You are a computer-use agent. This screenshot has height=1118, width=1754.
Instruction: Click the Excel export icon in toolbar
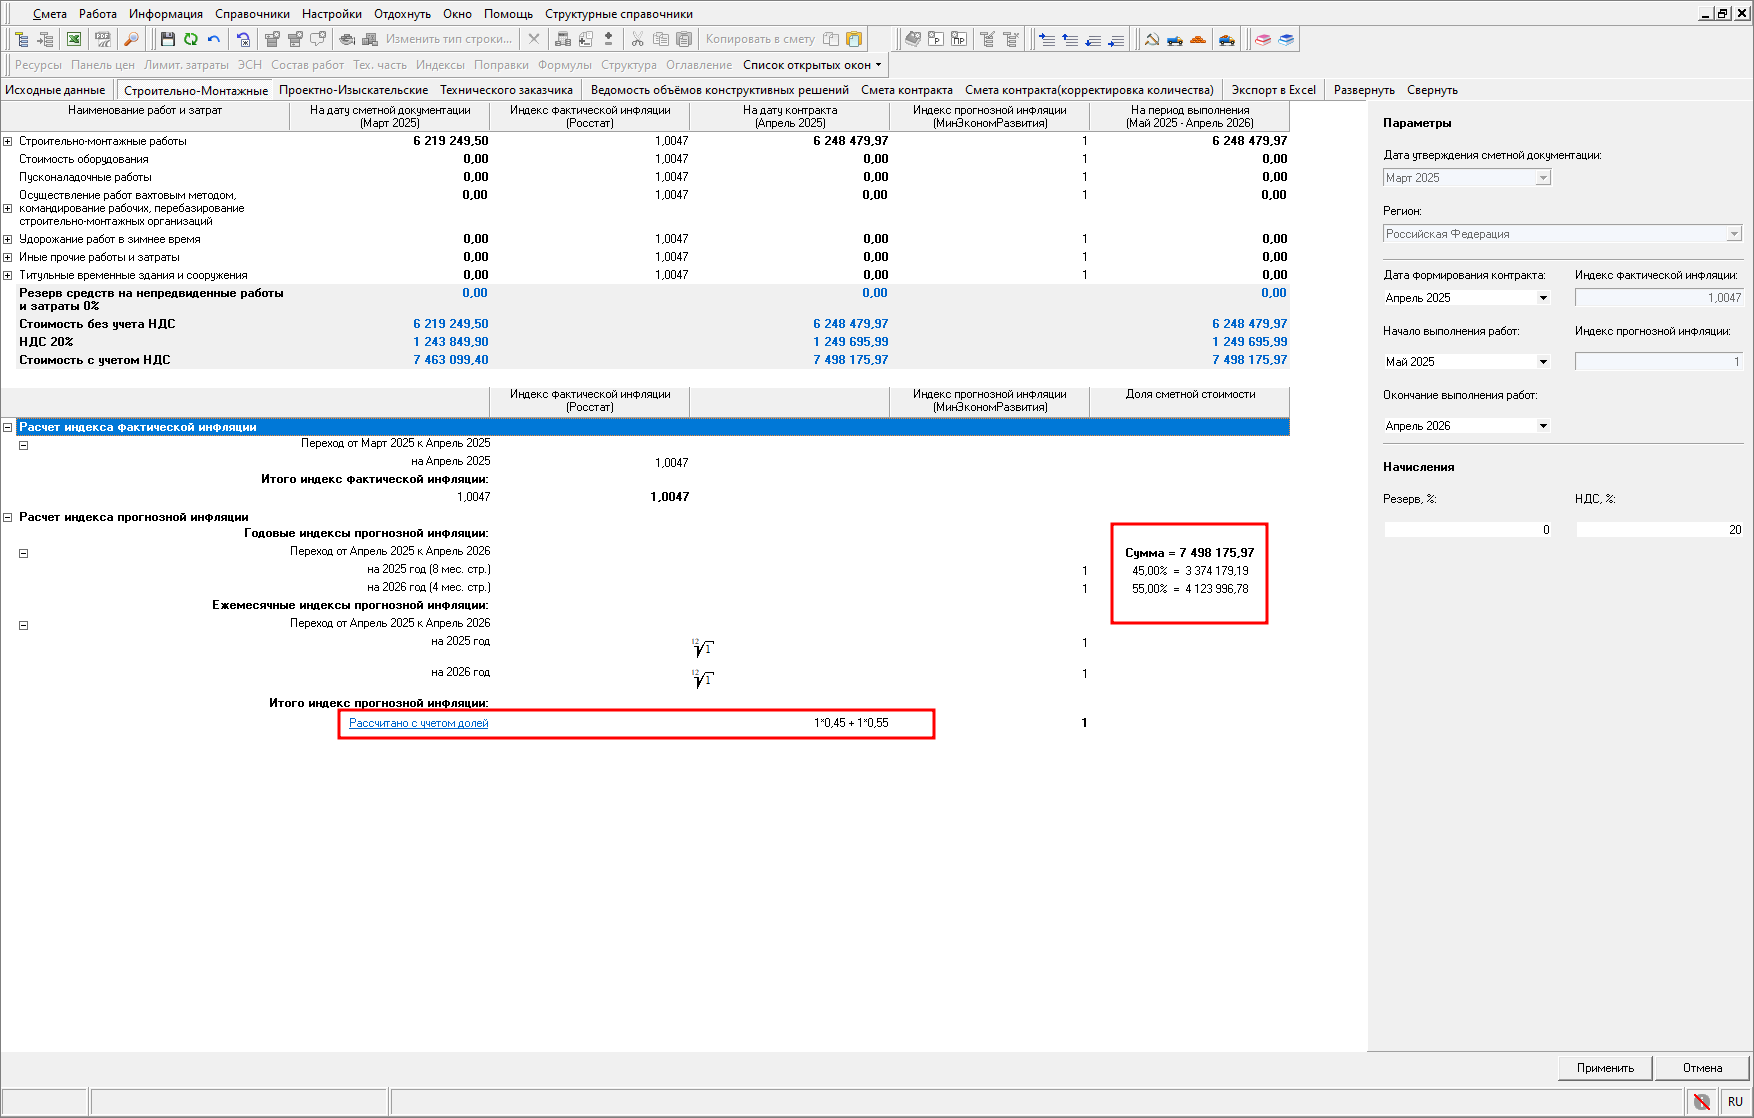coord(74,39)
